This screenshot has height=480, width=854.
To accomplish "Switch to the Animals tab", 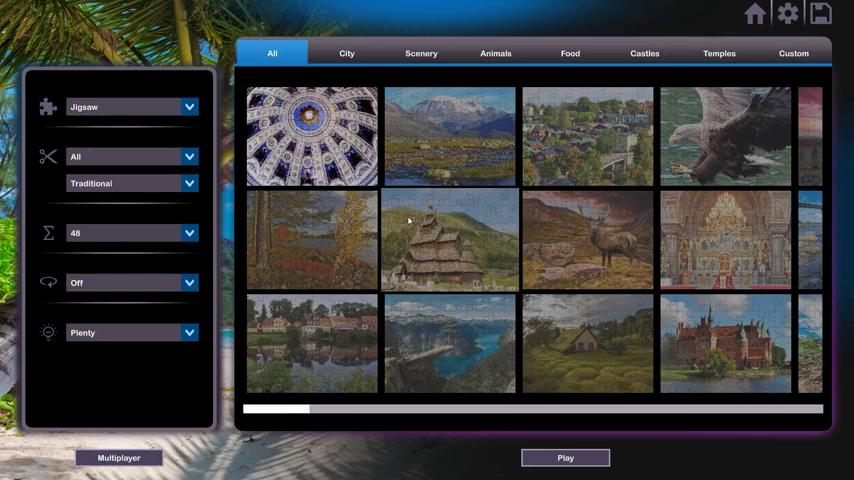I will click(x=495, y=53).
